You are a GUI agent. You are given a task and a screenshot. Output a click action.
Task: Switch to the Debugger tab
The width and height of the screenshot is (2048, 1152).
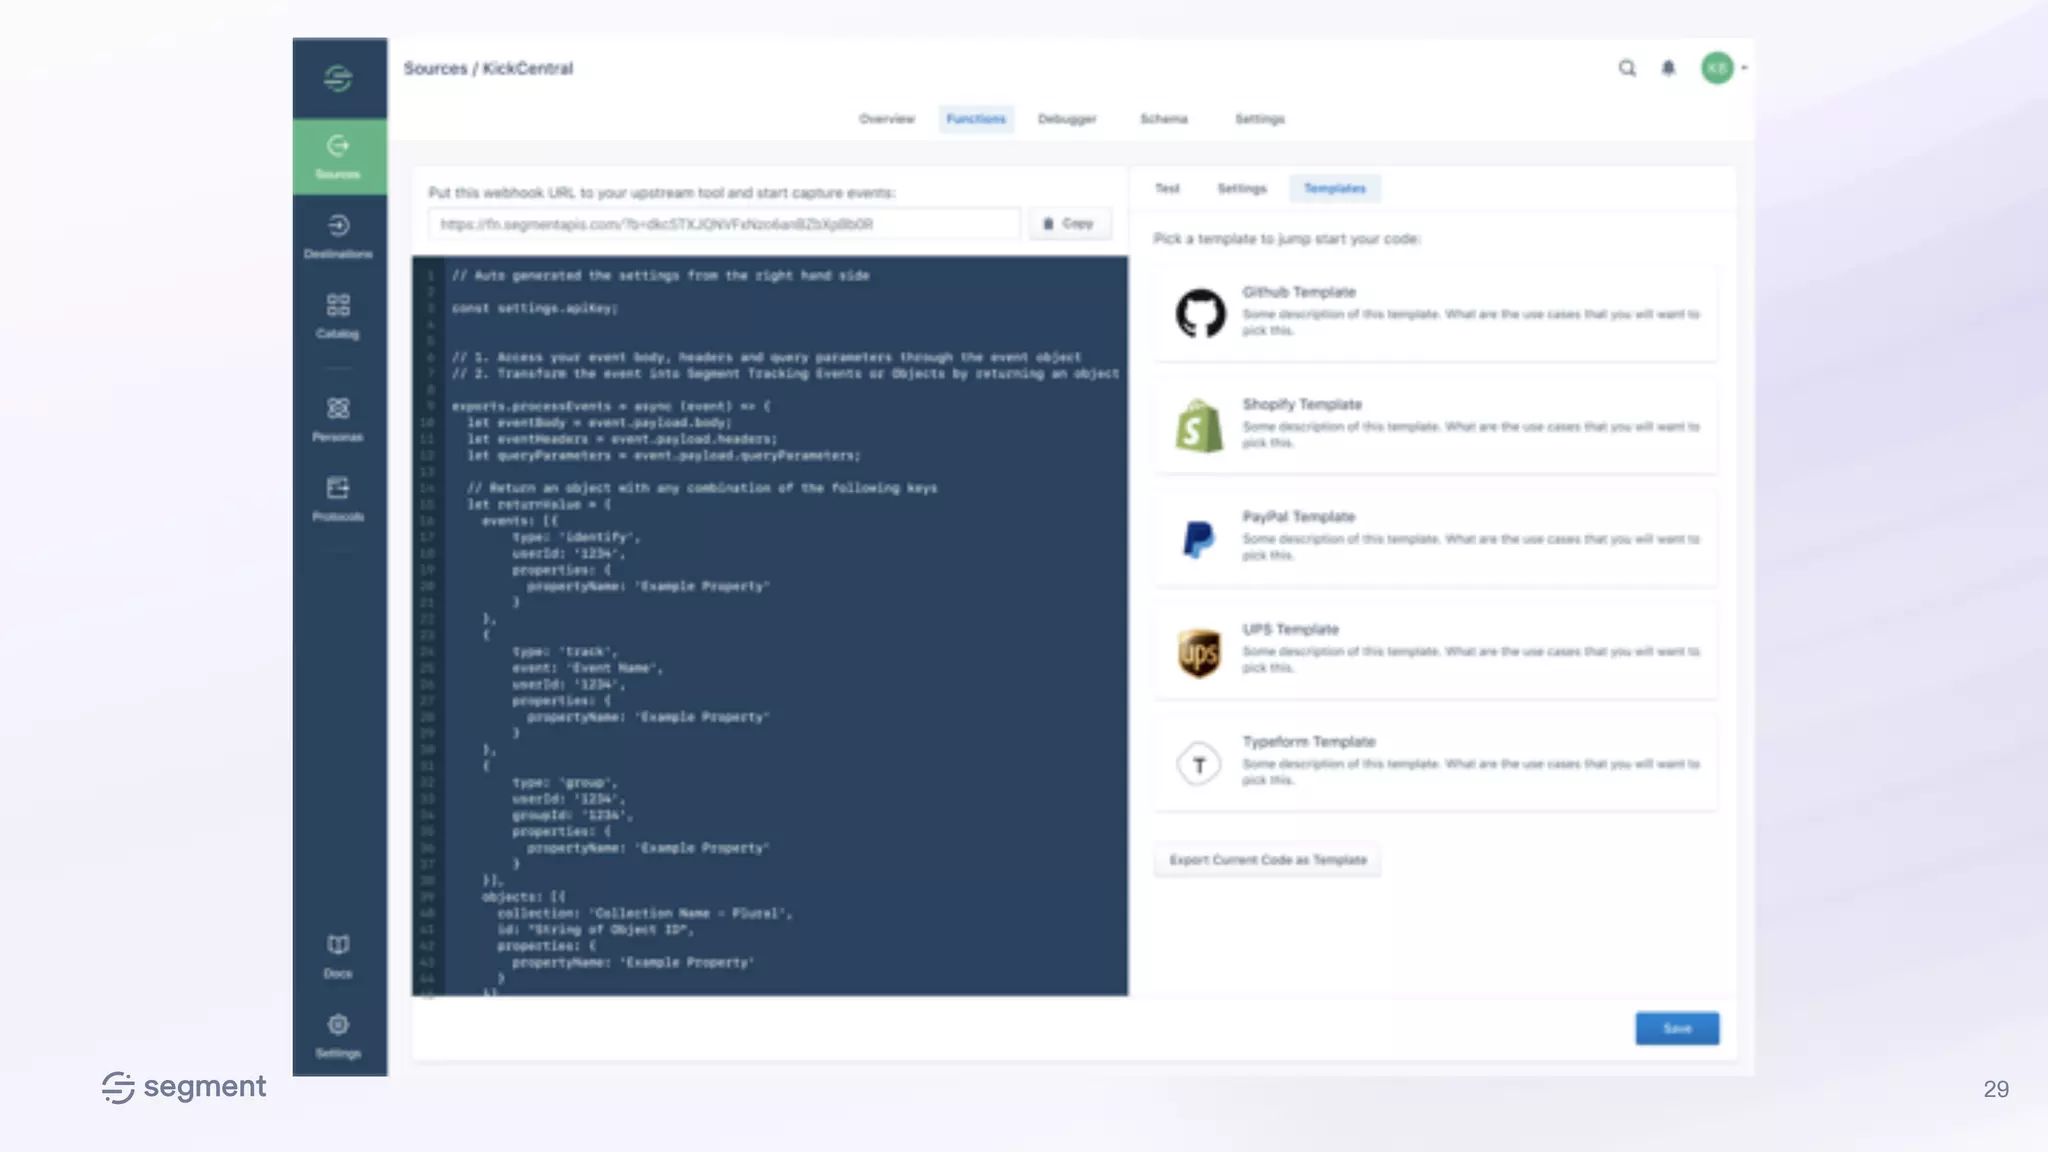(1067, 119)
